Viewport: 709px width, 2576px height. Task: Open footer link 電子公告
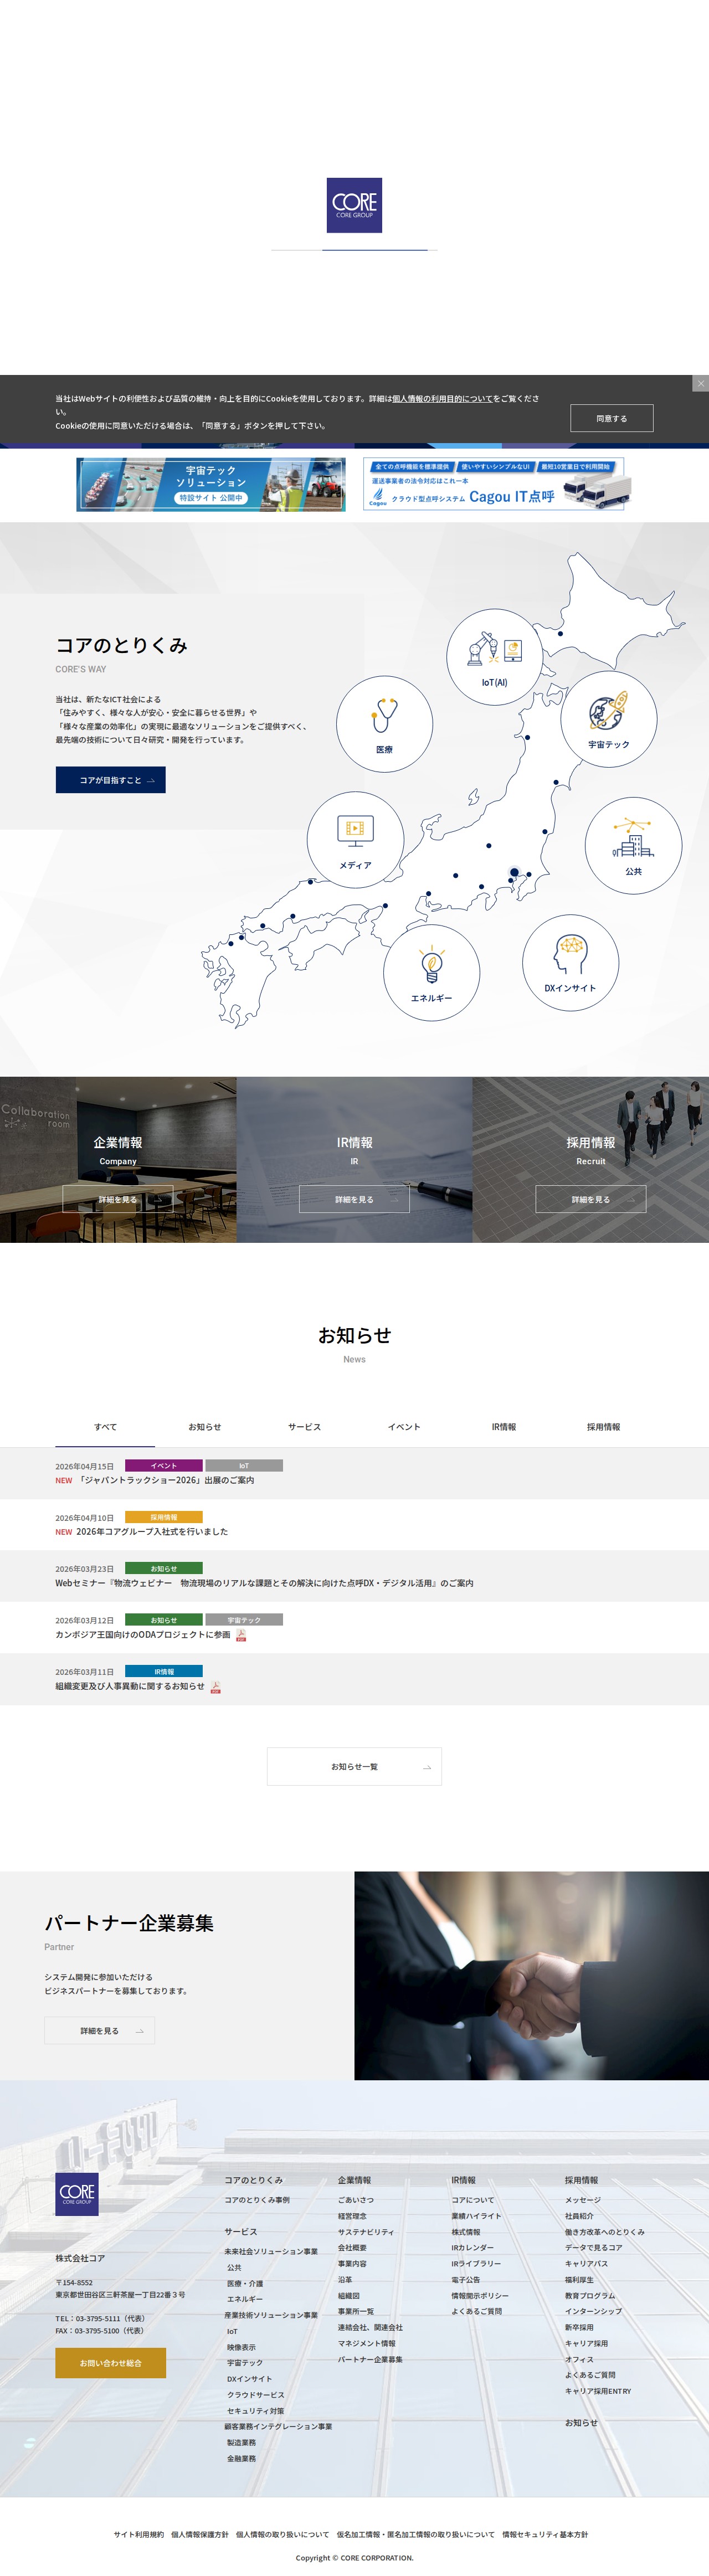[465, 2280]
